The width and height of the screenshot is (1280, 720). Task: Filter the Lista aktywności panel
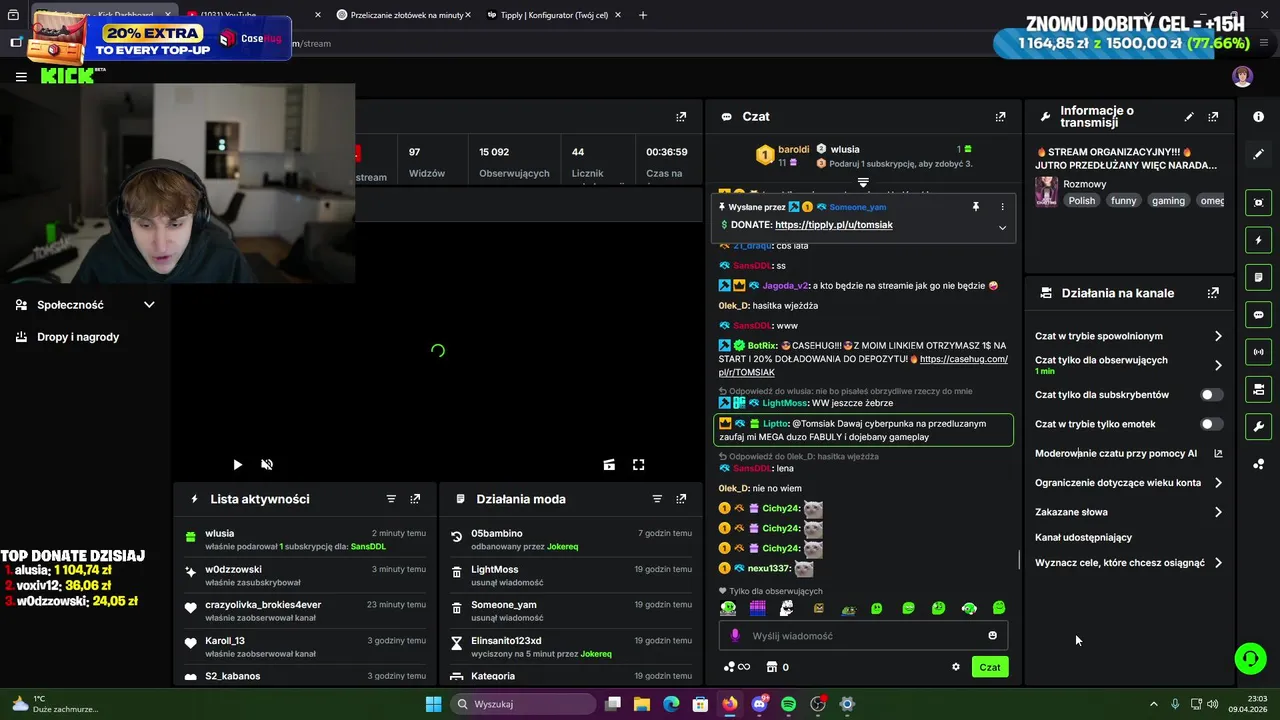point(391,499)
